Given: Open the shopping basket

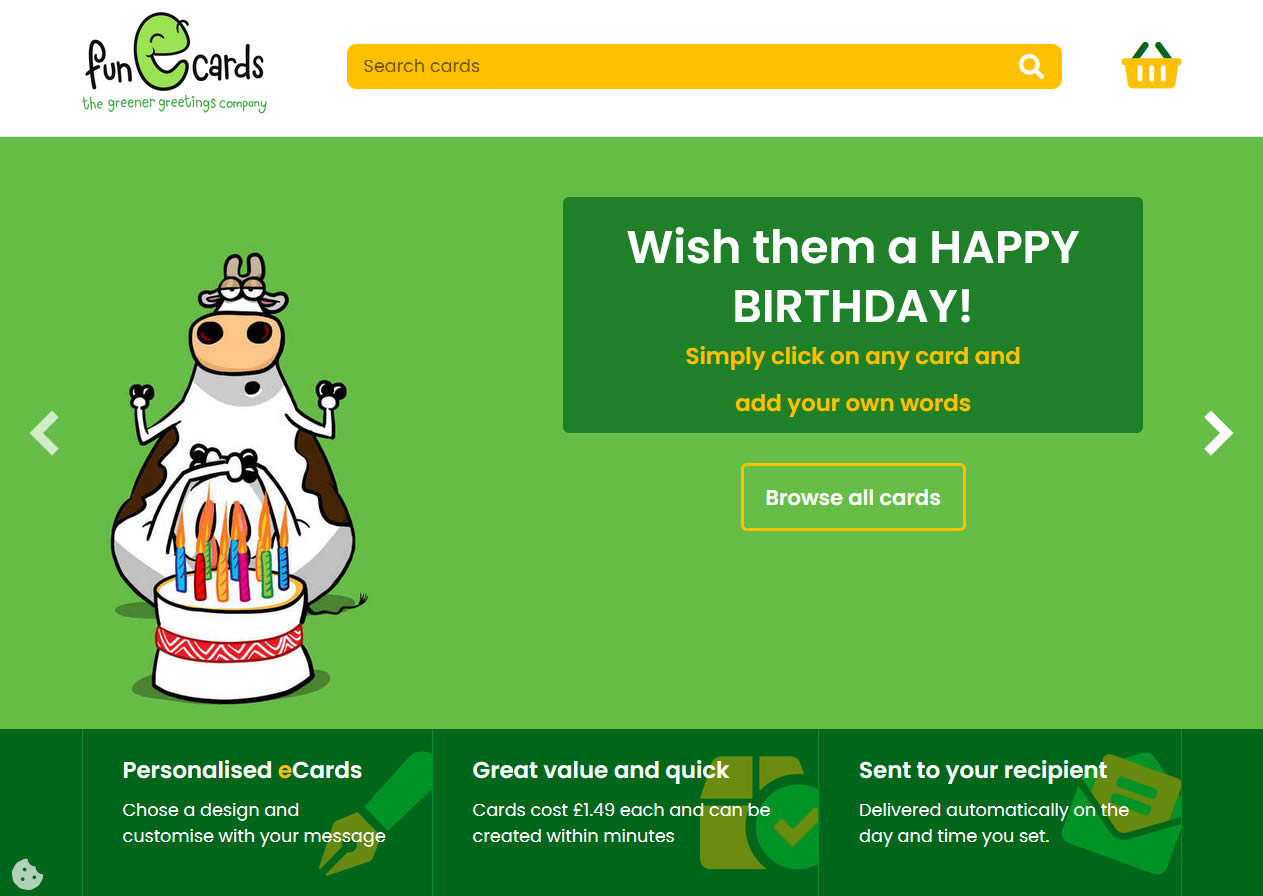Looking at the screenshot, I should pyautogui.click(x=1151, y=66).
